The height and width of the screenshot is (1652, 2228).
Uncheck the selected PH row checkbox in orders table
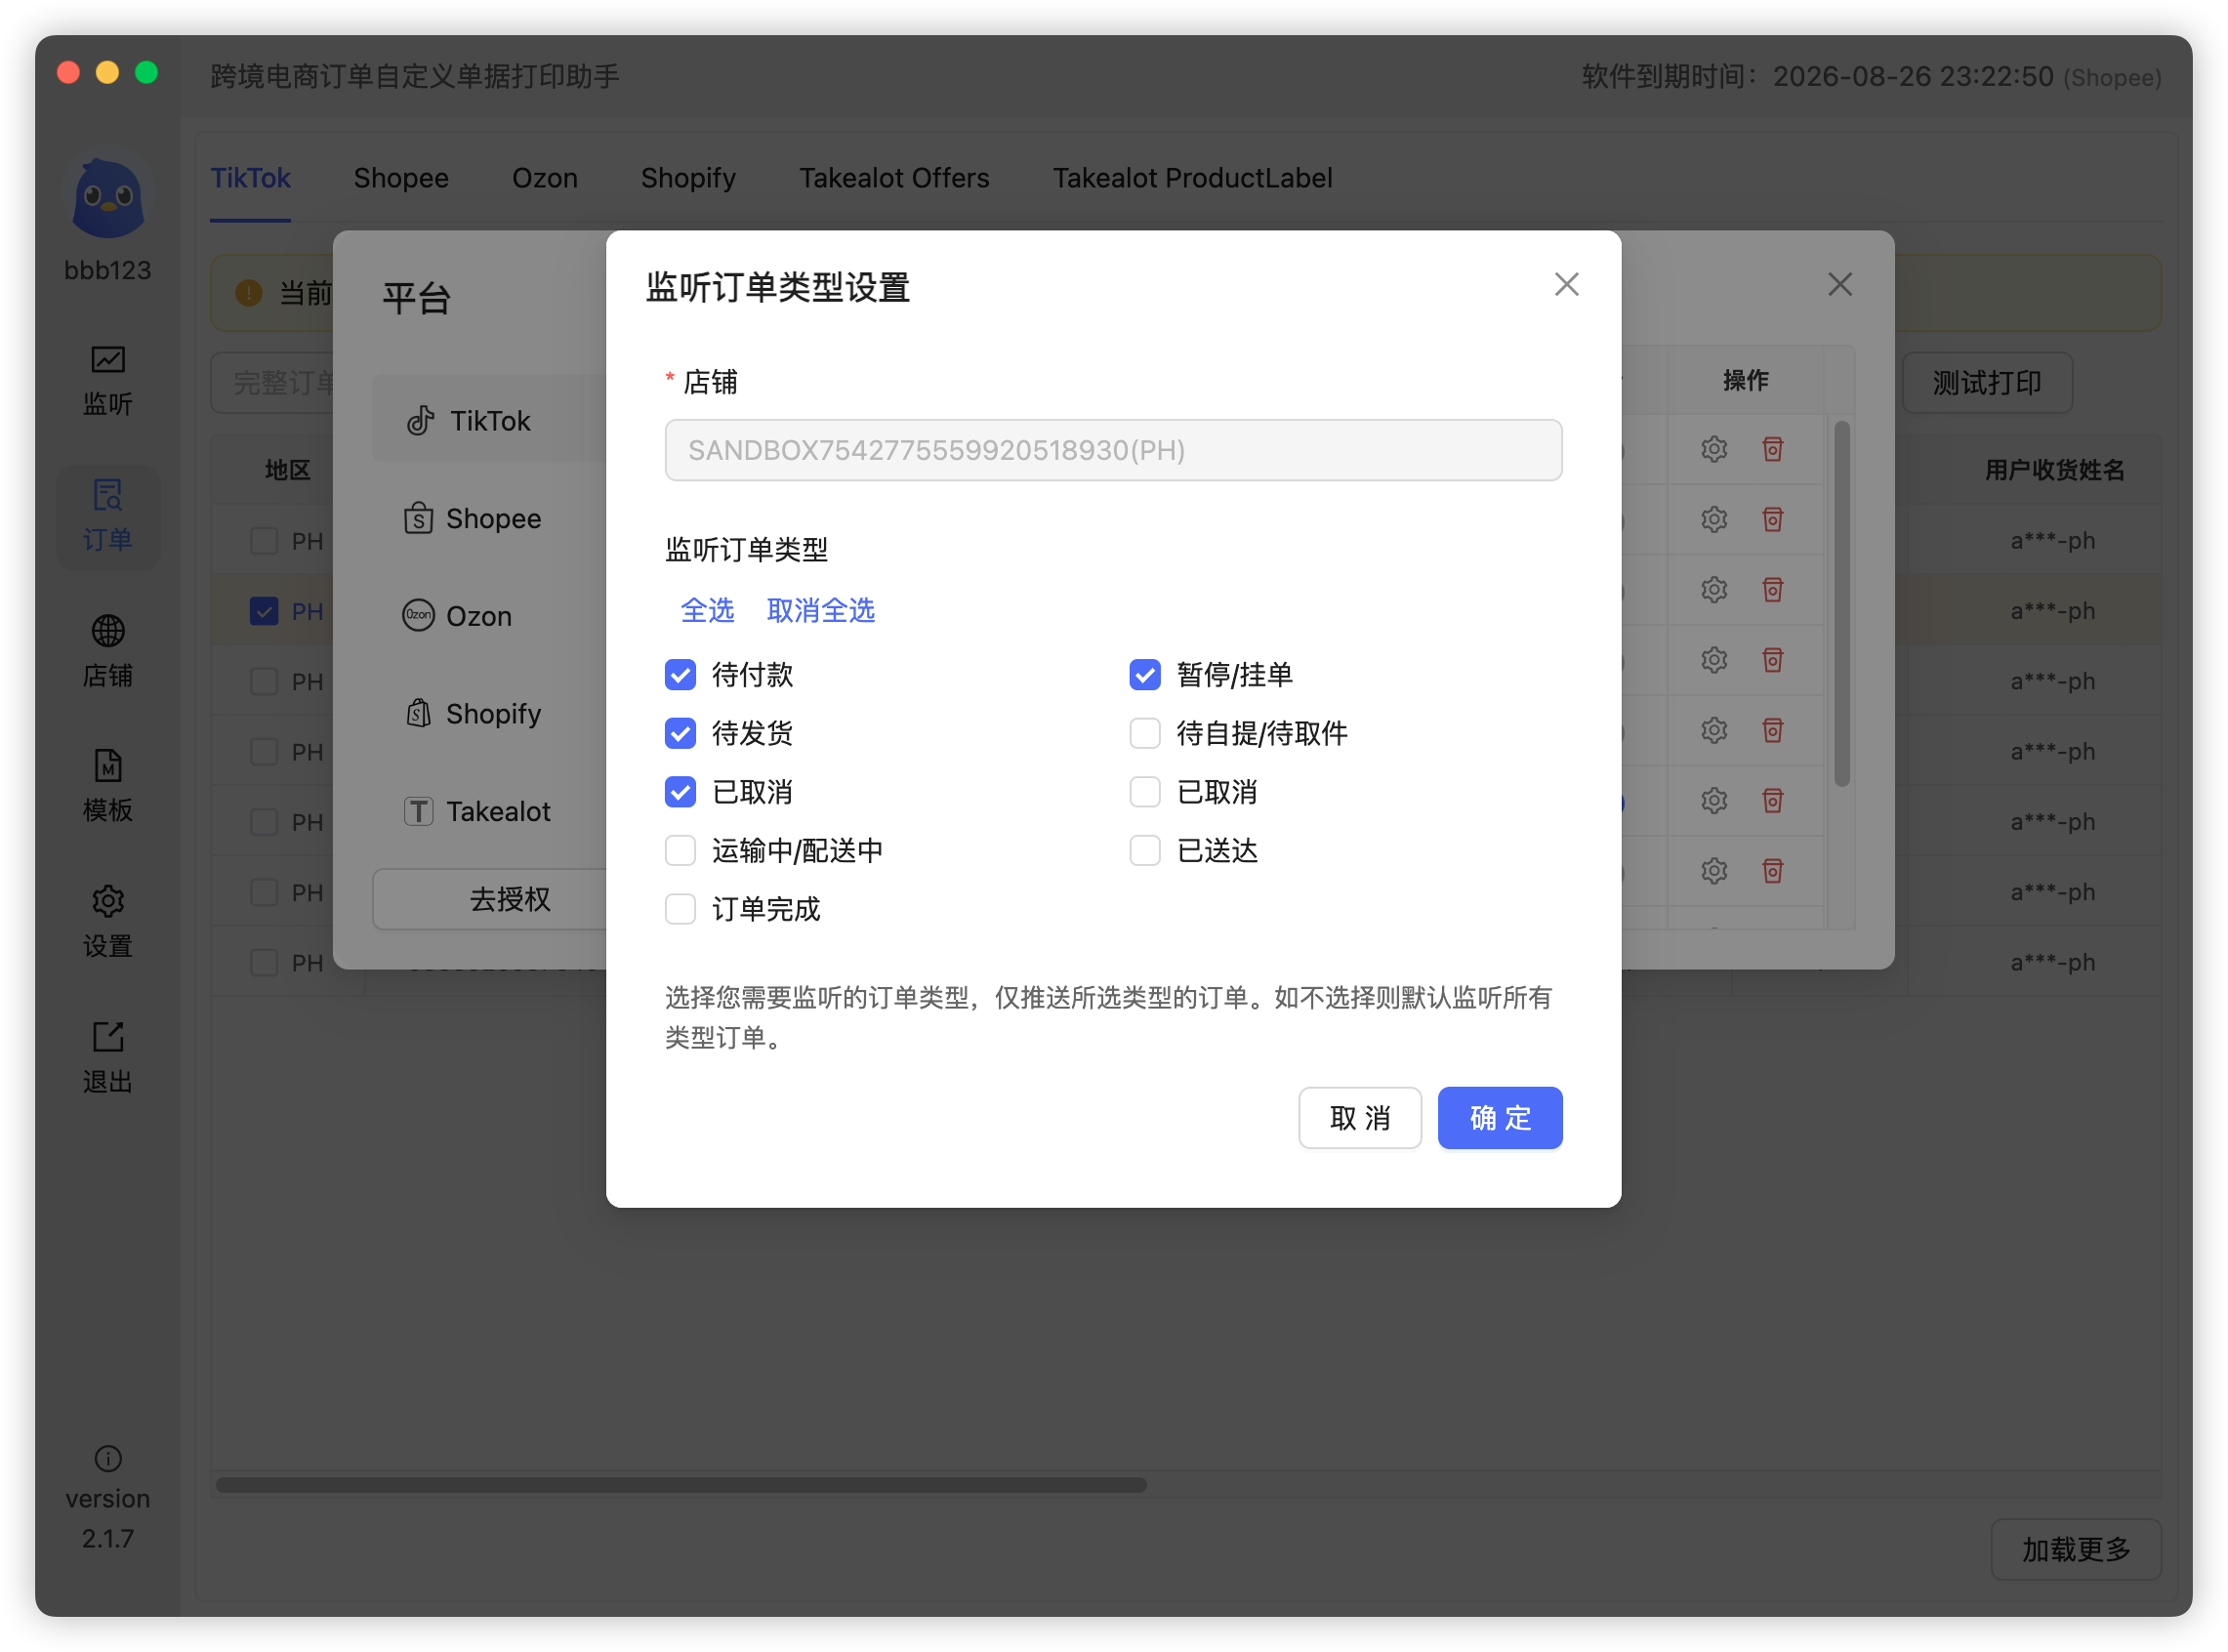tap(264, 611)
